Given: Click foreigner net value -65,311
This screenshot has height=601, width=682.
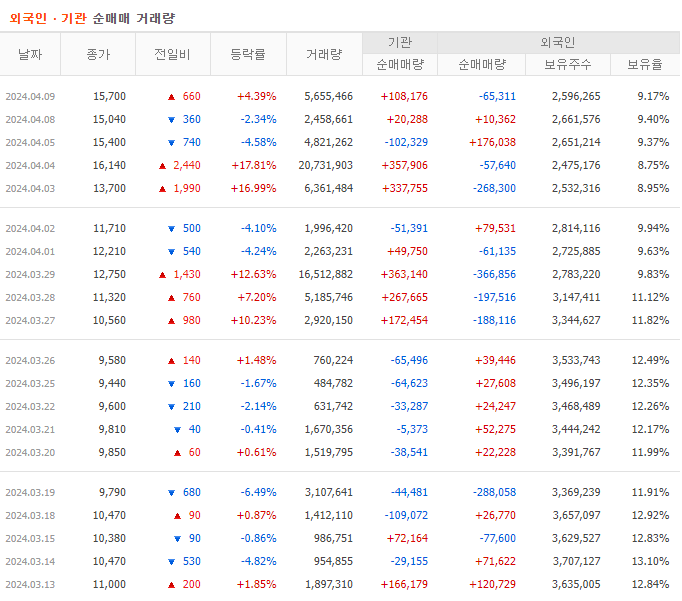Looking at the screenshot, I should [498, 96].
